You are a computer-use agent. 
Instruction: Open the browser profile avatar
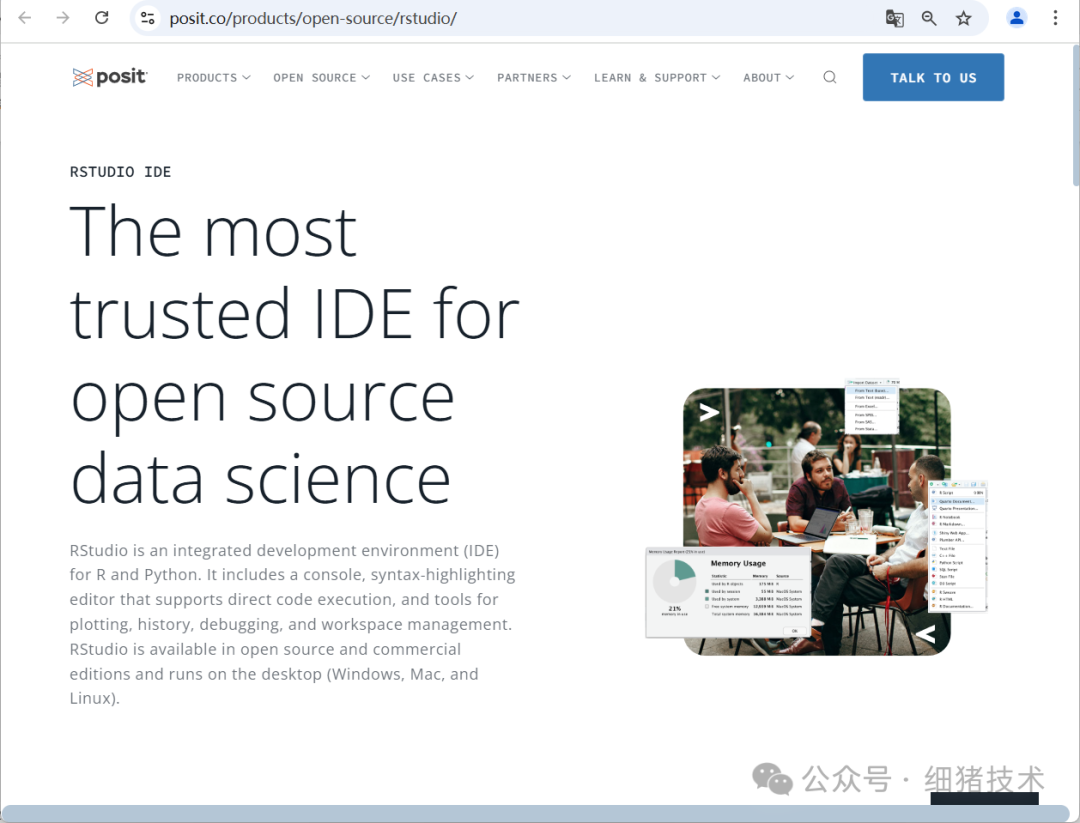(x=1017, y=18)
